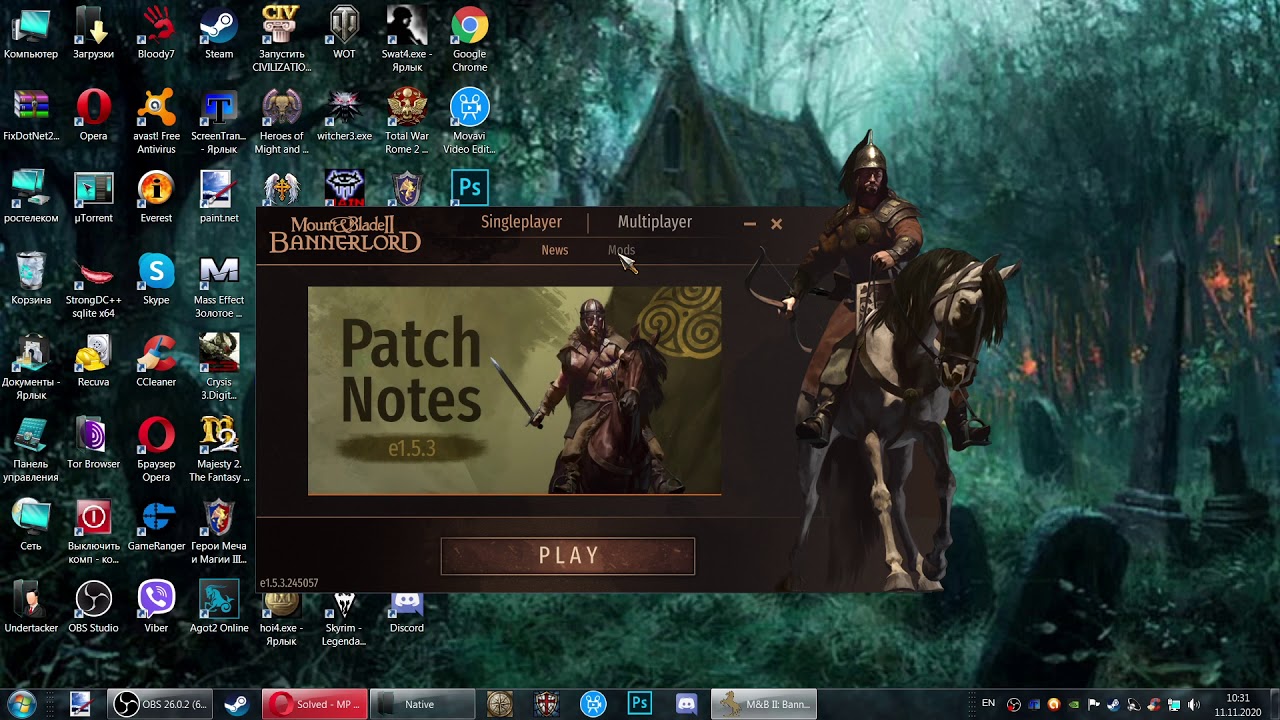The image size is (1280, 720).
Task: Switch to the Singleplayer tab
Action: [x=521, y=222]
